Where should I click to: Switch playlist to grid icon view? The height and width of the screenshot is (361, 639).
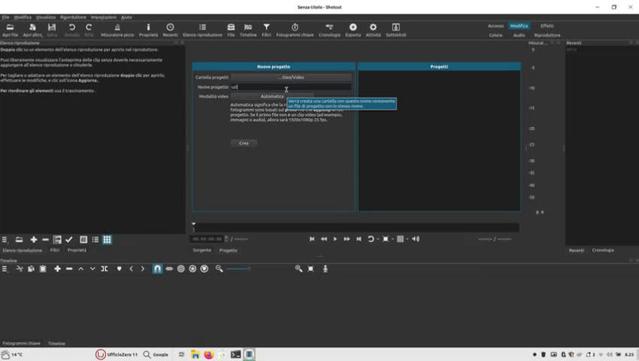(x=107, y=240)
